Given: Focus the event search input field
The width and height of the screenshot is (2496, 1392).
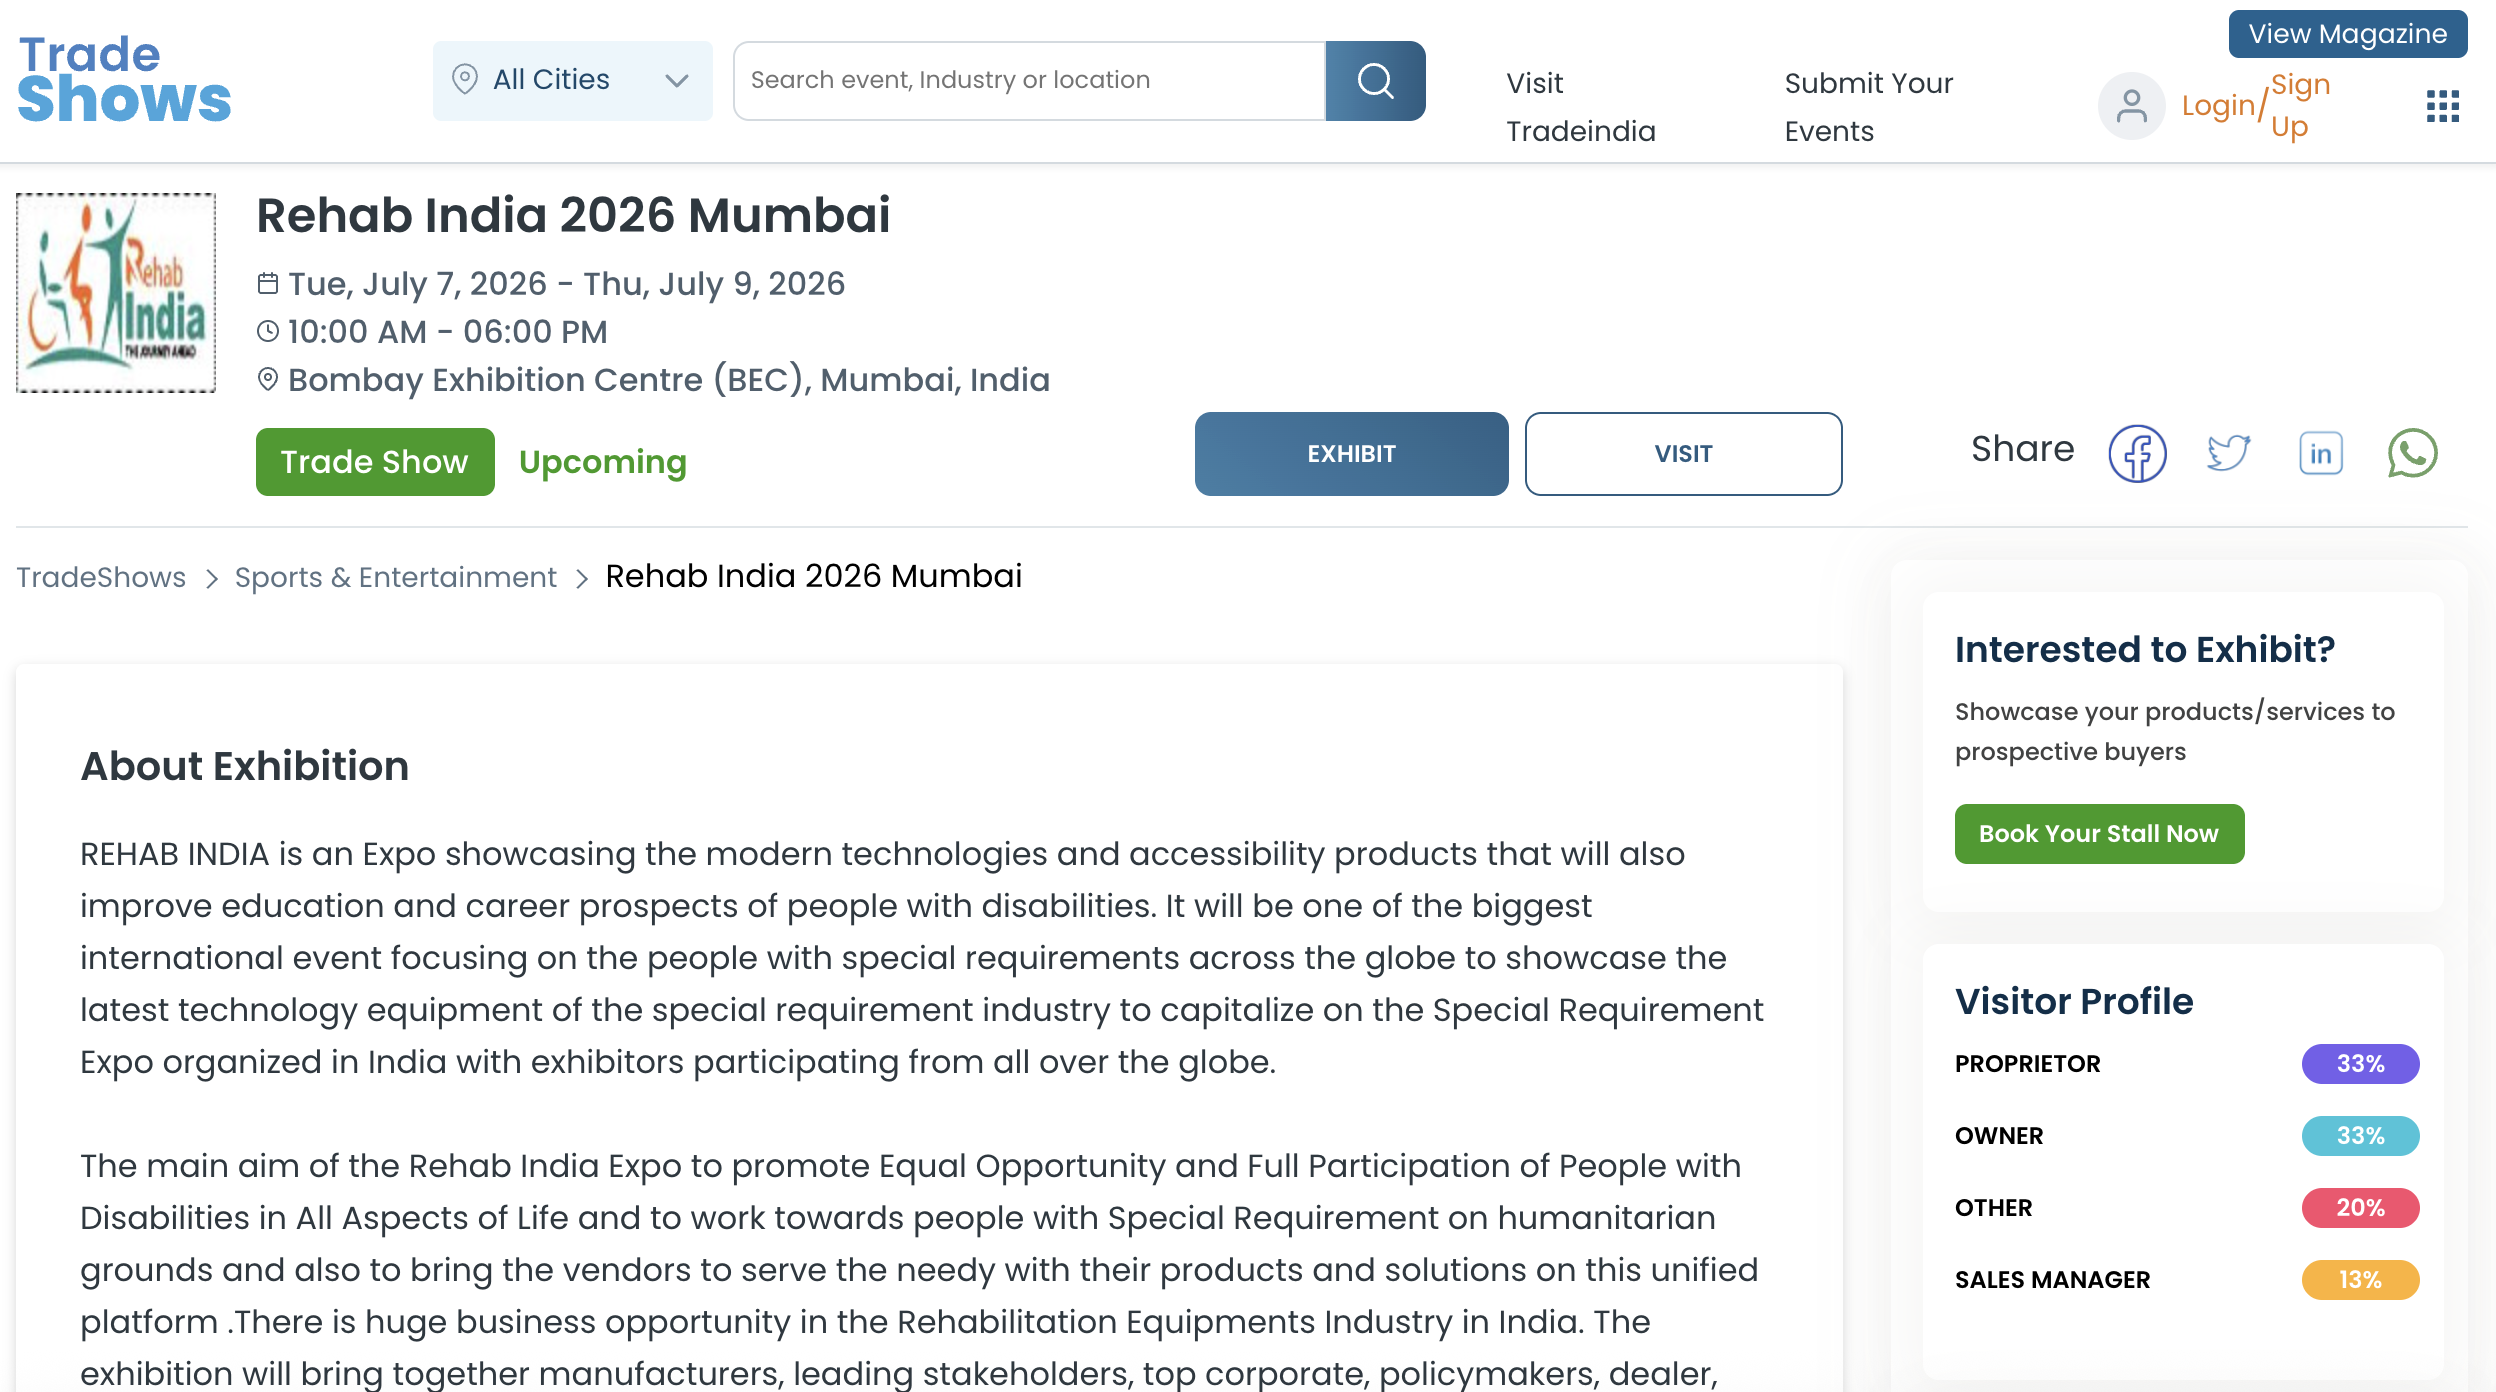Looking at the screenshot, I should [x=1029, y=81].
